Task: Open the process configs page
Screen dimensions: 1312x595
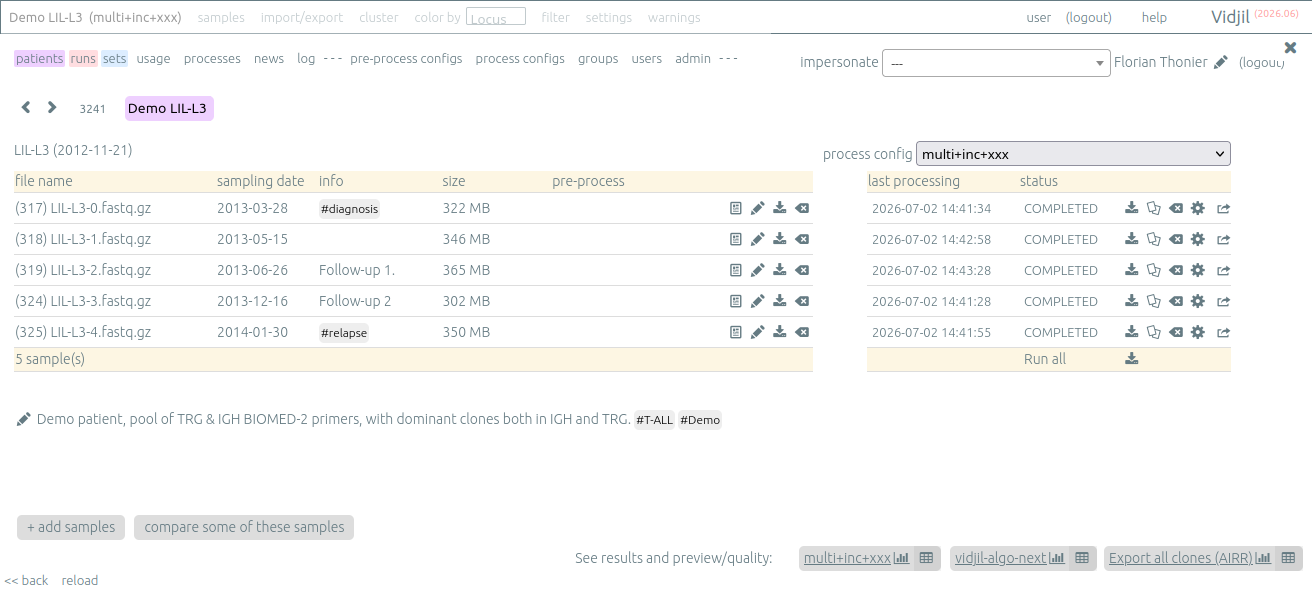Action: pyautogui.click(x=520, y=59)
